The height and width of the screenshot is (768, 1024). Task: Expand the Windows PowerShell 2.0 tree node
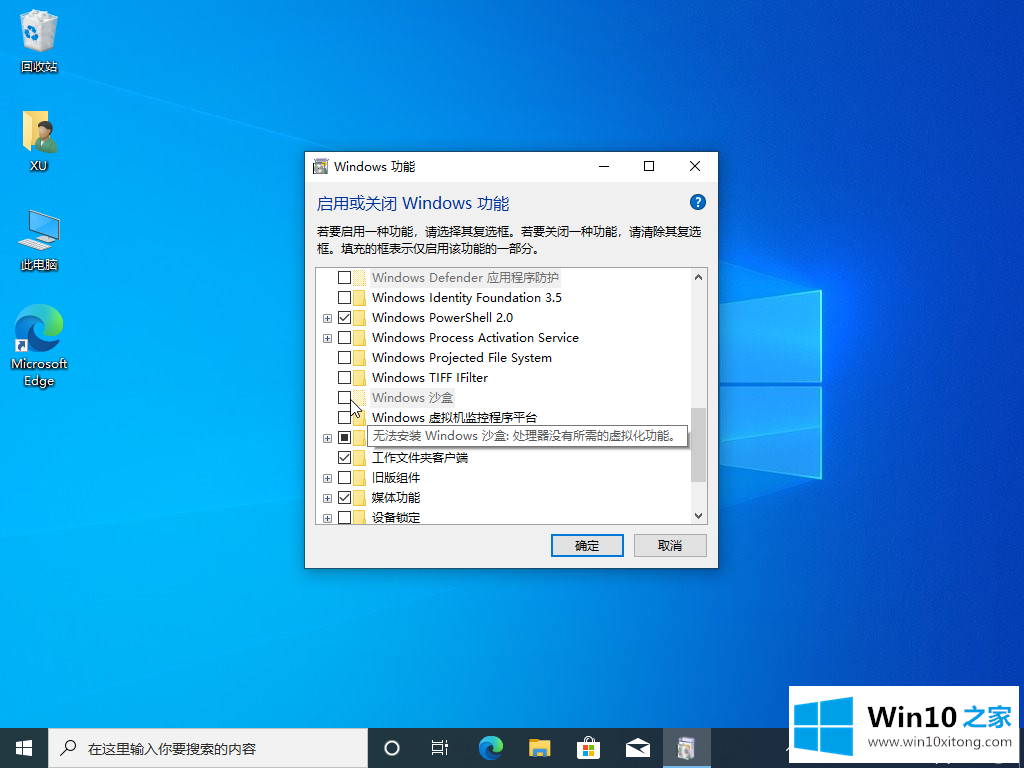(x=327, y=319)
